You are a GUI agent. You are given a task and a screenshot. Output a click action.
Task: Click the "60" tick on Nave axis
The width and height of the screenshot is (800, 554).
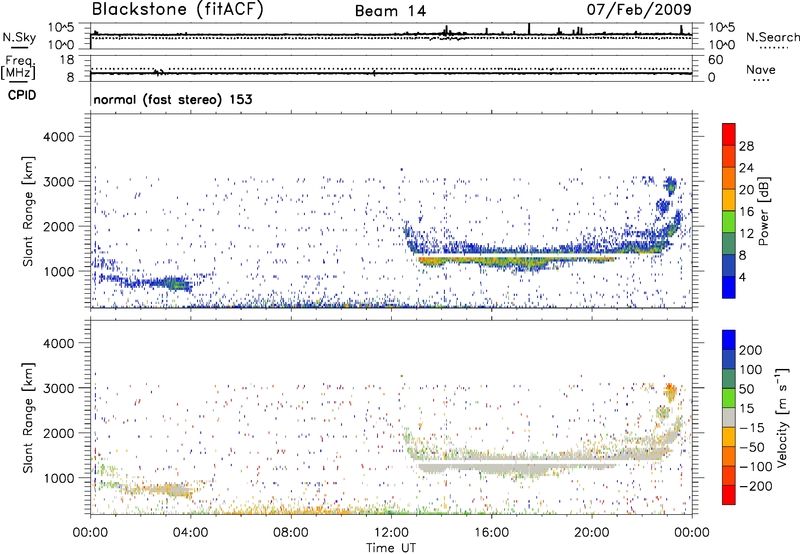tap(715, 60)
